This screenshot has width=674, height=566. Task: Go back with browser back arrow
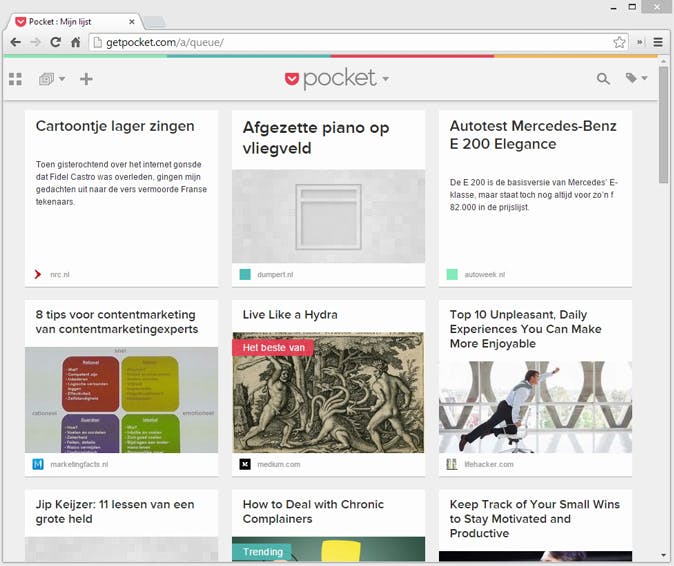16,42
